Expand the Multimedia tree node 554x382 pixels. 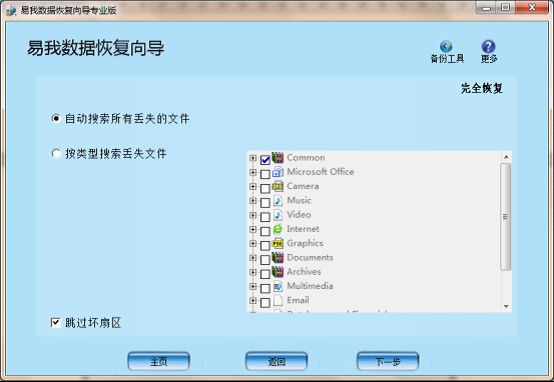[x=253, y=286]
